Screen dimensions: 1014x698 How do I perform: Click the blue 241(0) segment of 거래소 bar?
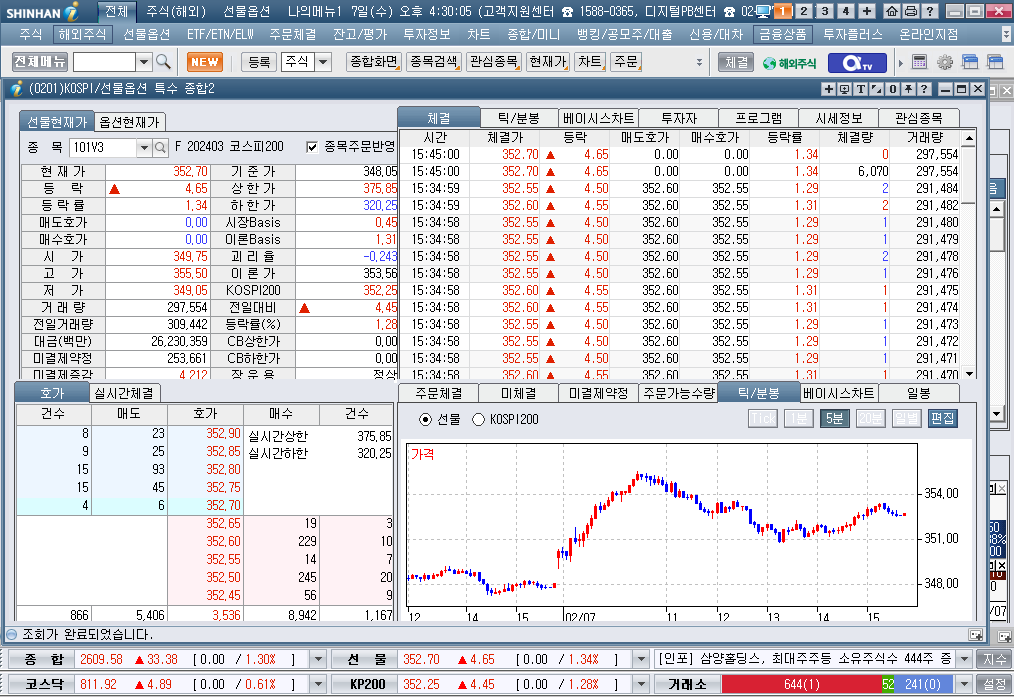(923, 684)
